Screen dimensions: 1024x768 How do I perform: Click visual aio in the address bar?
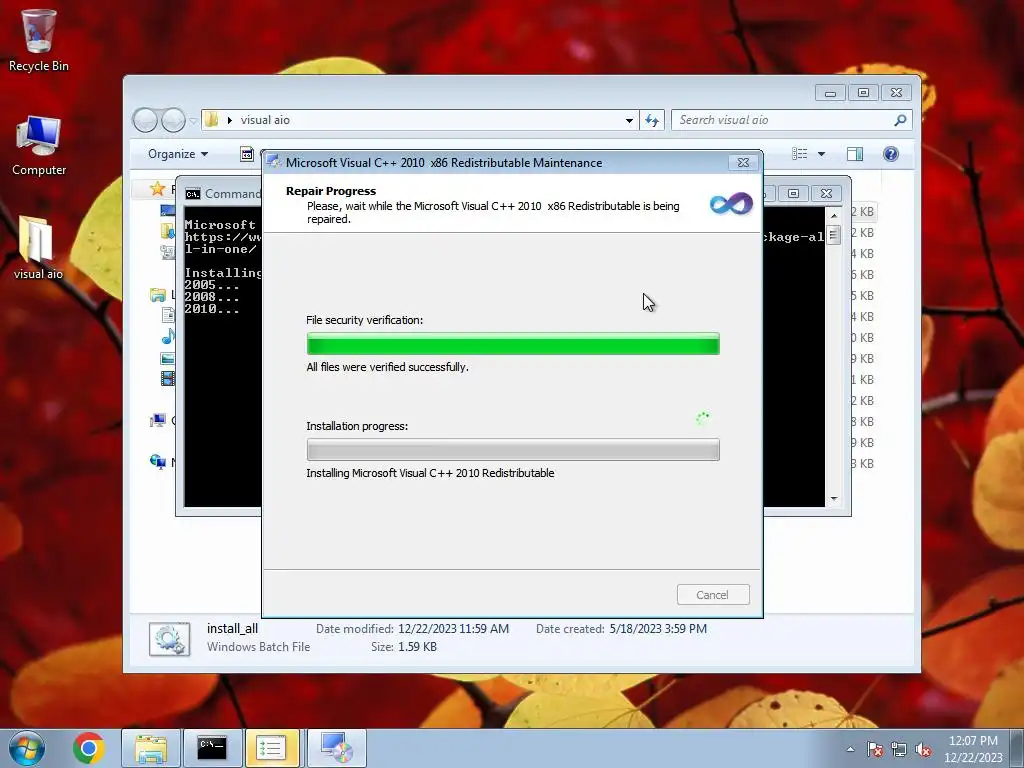point(265,120)
